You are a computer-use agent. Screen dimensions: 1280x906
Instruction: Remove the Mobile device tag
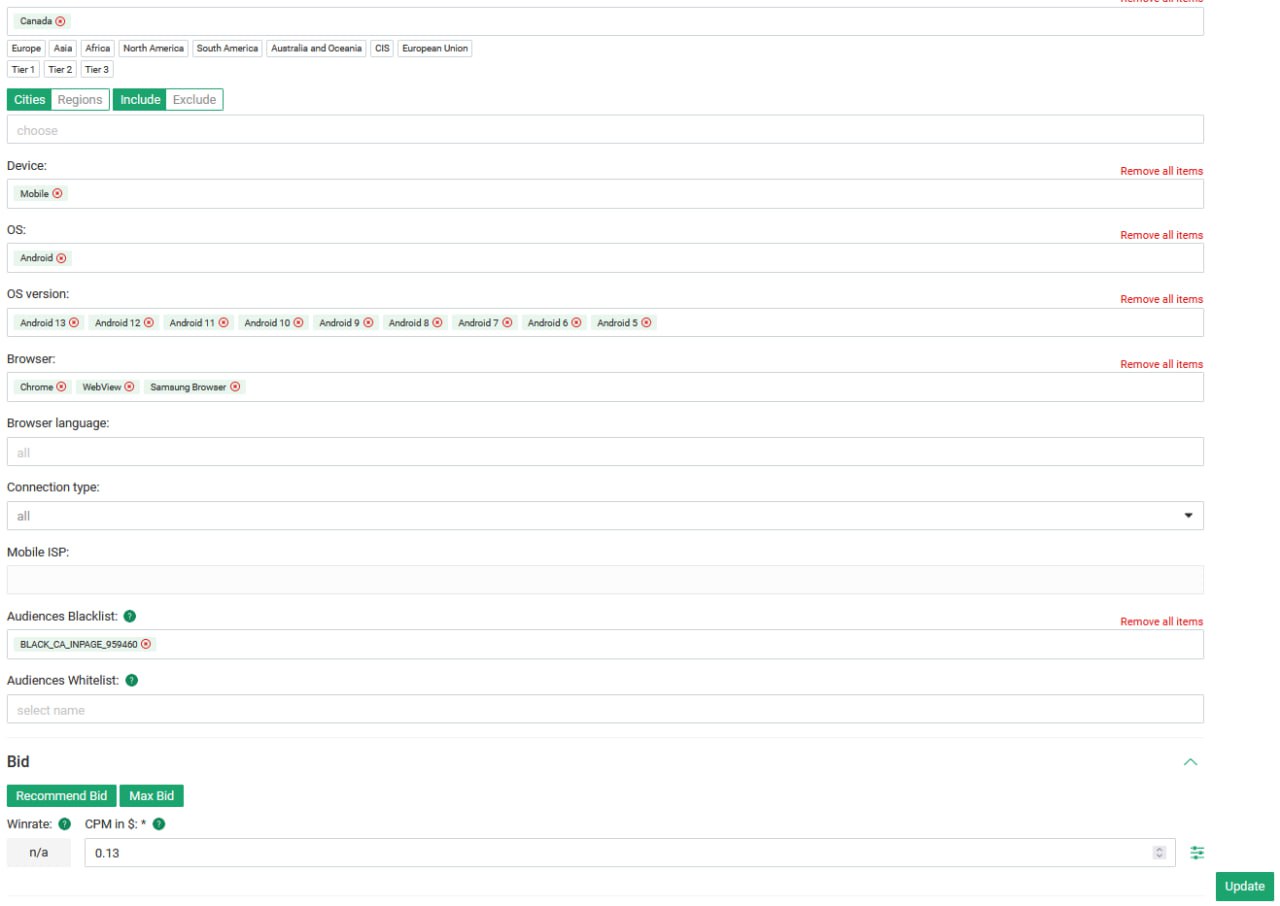click(x=57, y=194)
